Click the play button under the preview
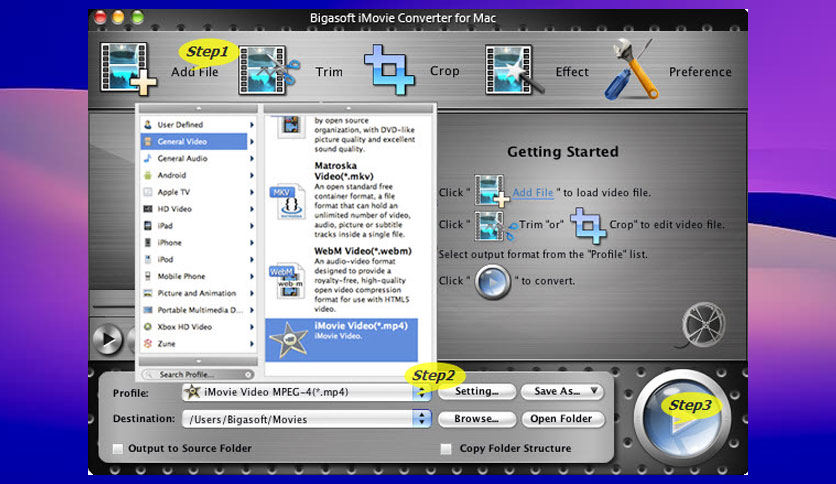836x484 pixels. point(108,339)
